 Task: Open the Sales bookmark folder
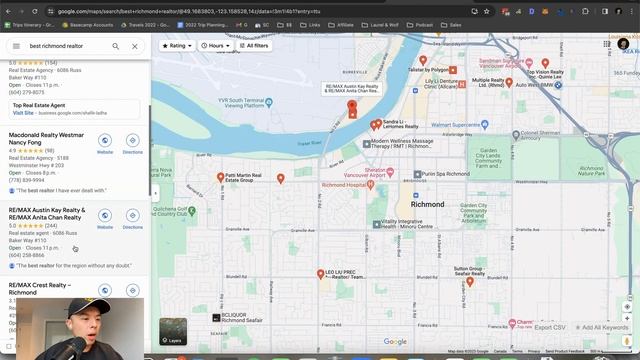coord(451,25)
